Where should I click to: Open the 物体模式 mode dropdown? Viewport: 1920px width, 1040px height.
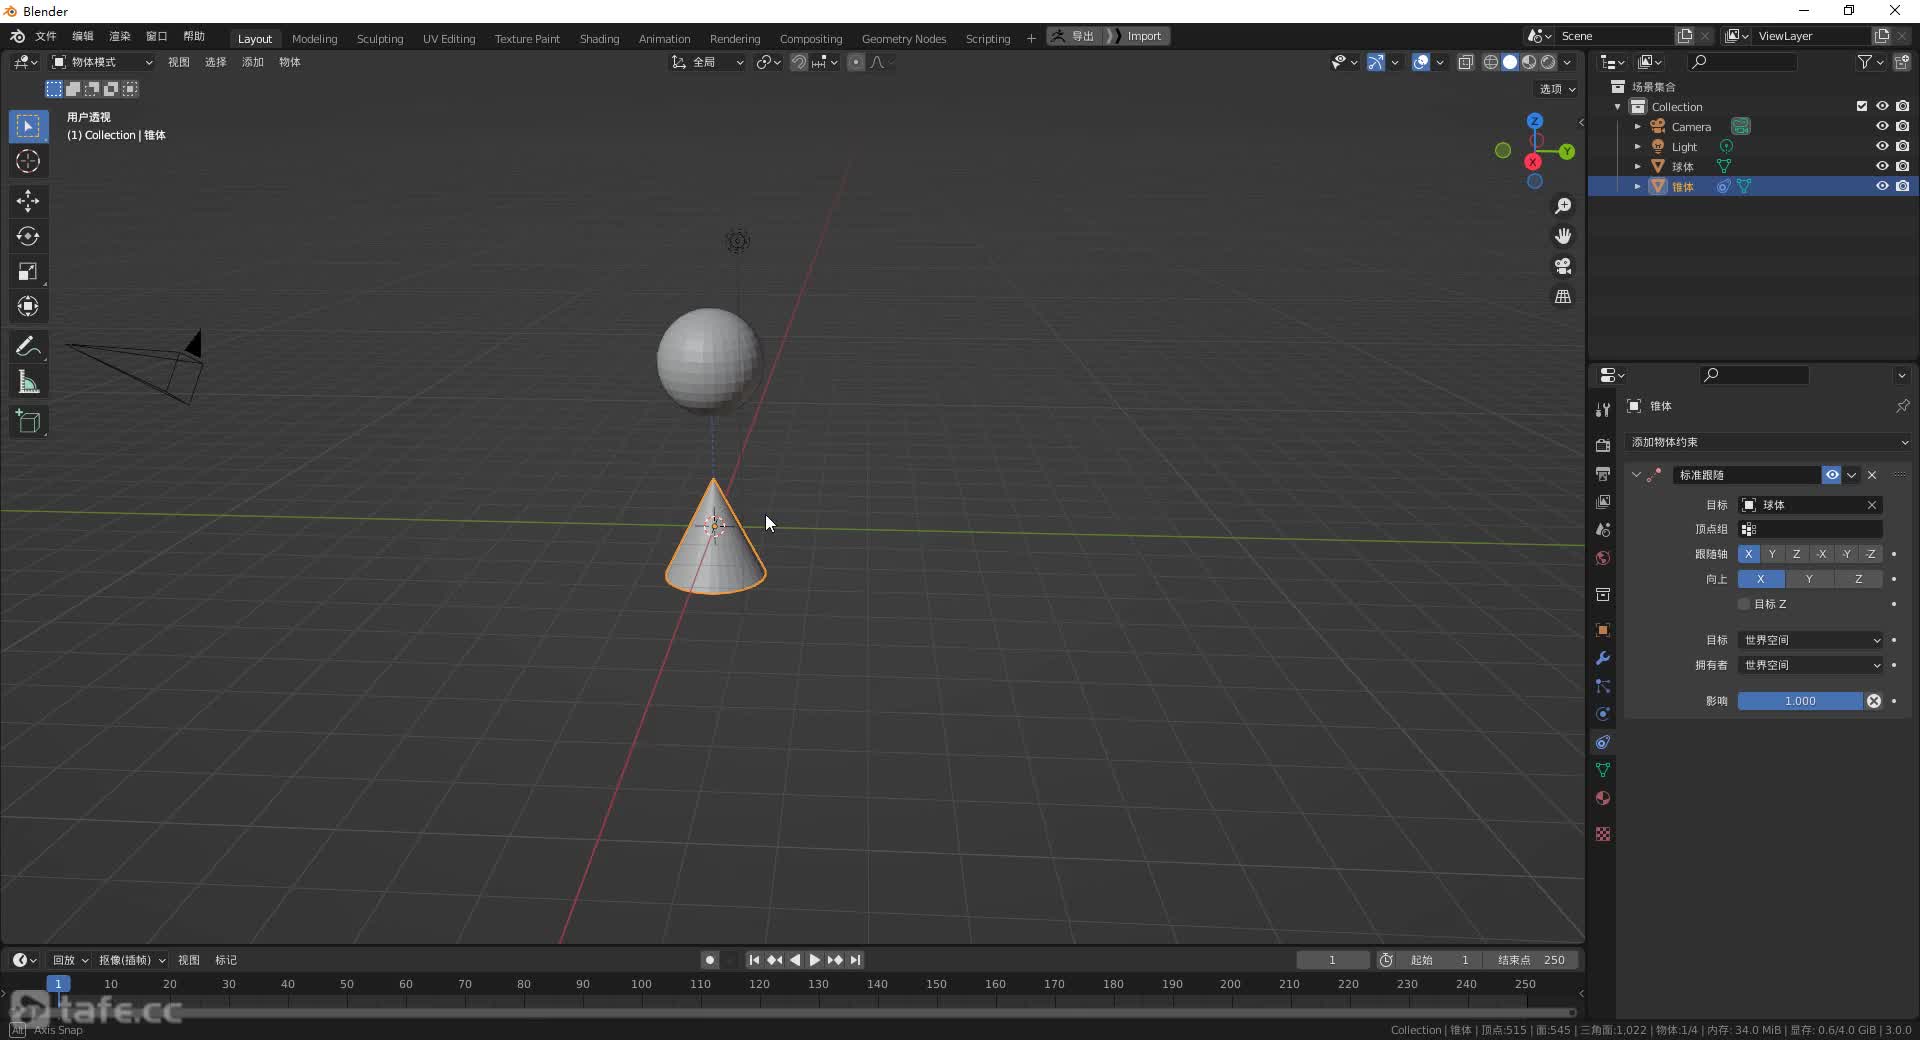click(x=102, y=62)
